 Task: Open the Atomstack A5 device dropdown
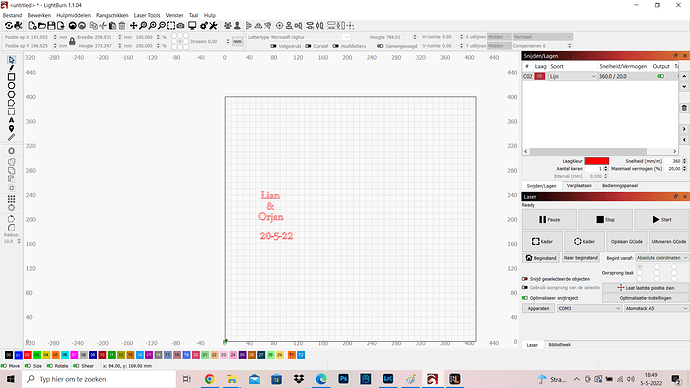[x=656, y=308]
